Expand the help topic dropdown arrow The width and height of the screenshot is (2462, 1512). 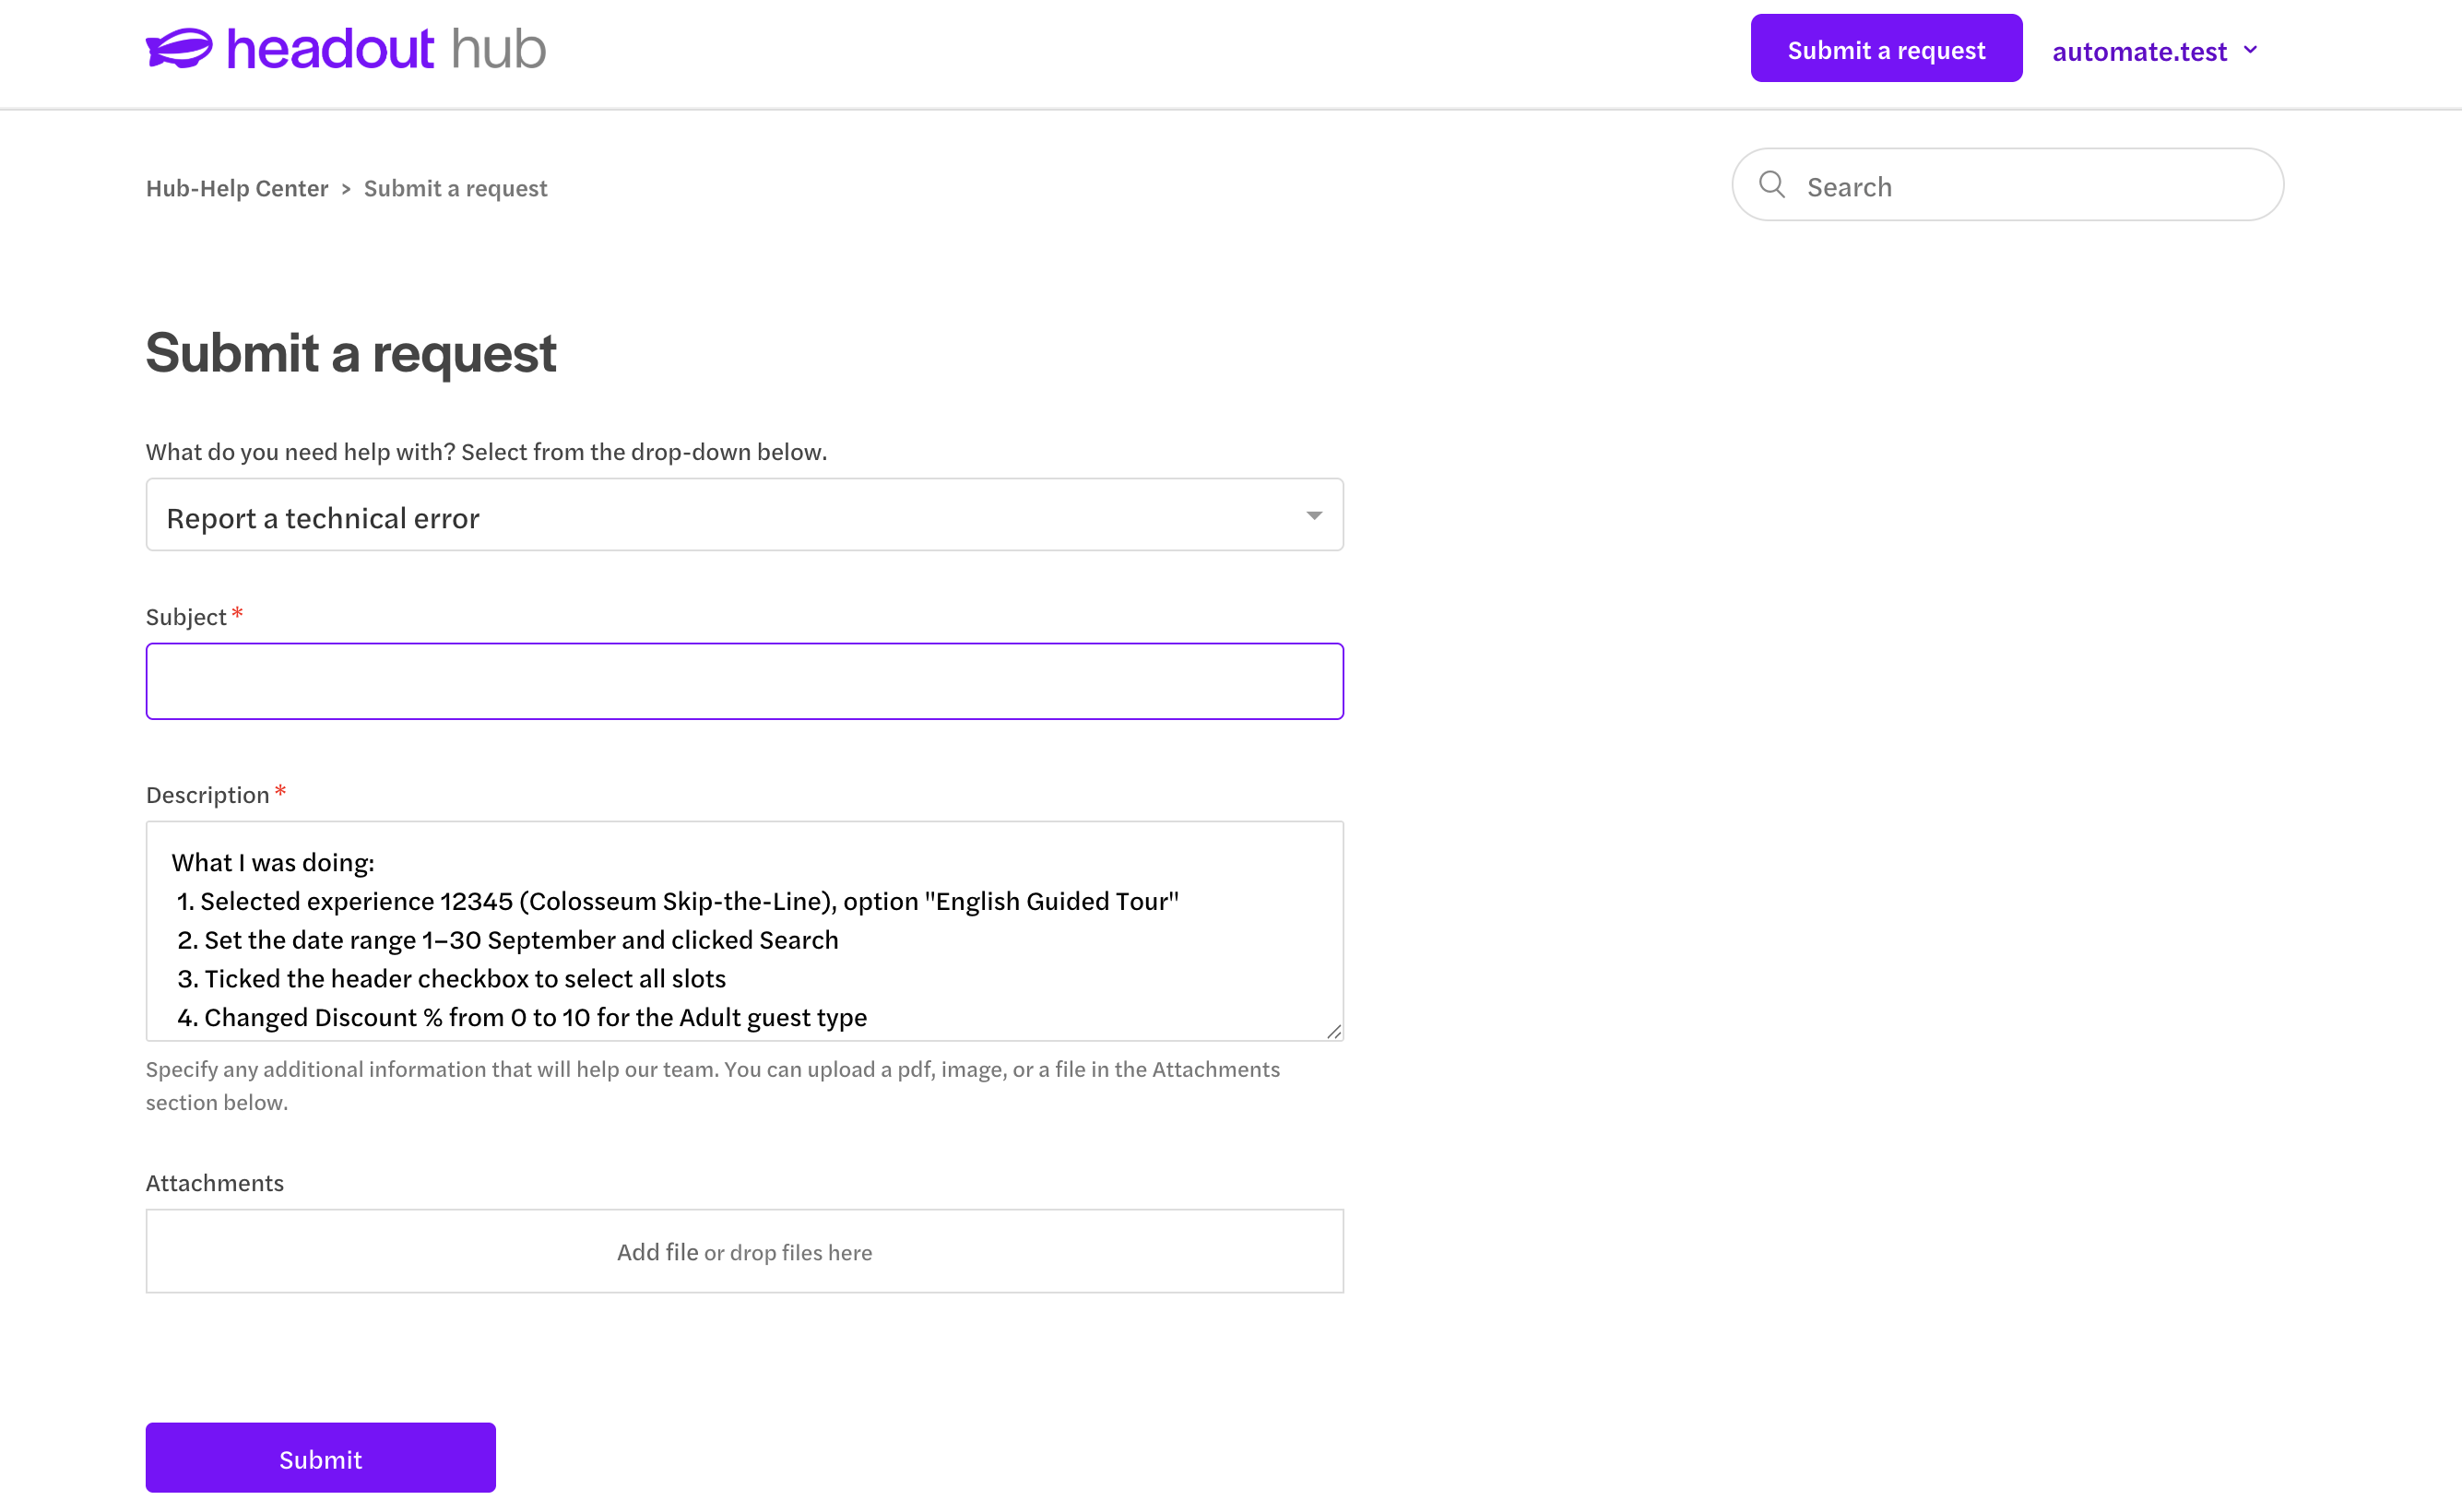[1314, 516]
